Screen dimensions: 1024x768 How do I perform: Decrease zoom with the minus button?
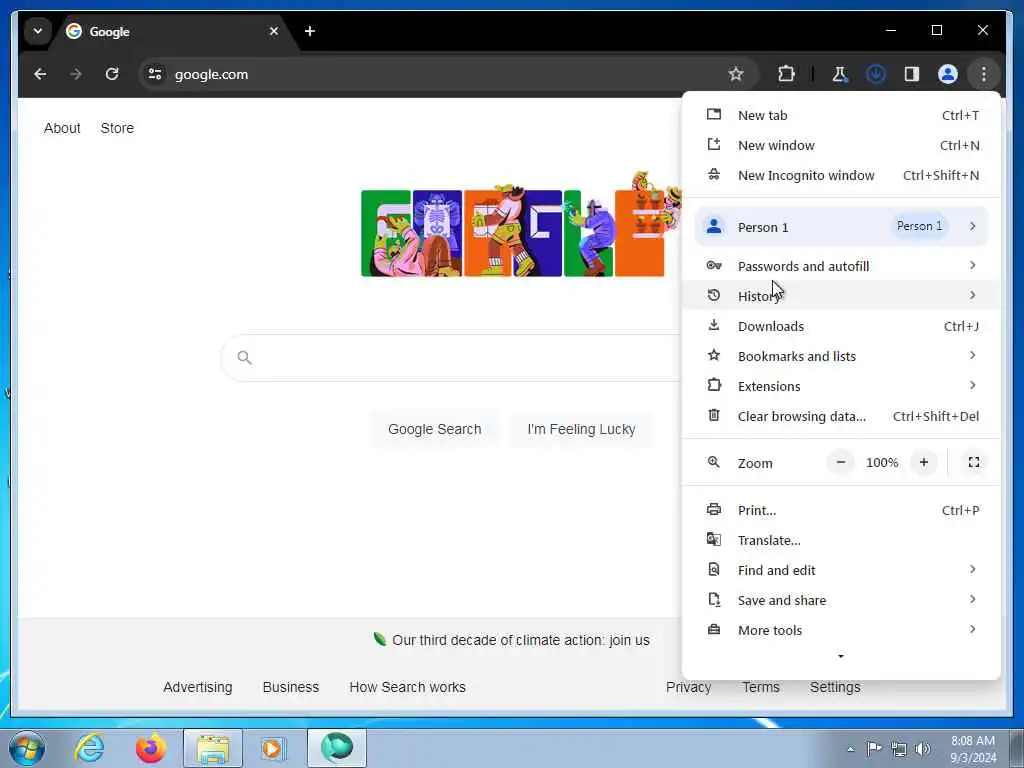click(x=840, y=462)
